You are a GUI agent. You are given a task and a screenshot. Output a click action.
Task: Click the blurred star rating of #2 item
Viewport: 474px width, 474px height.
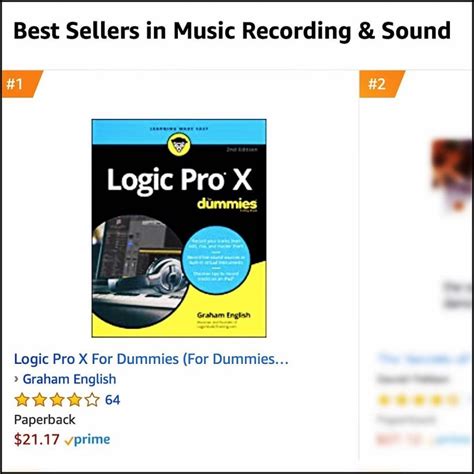418,400
